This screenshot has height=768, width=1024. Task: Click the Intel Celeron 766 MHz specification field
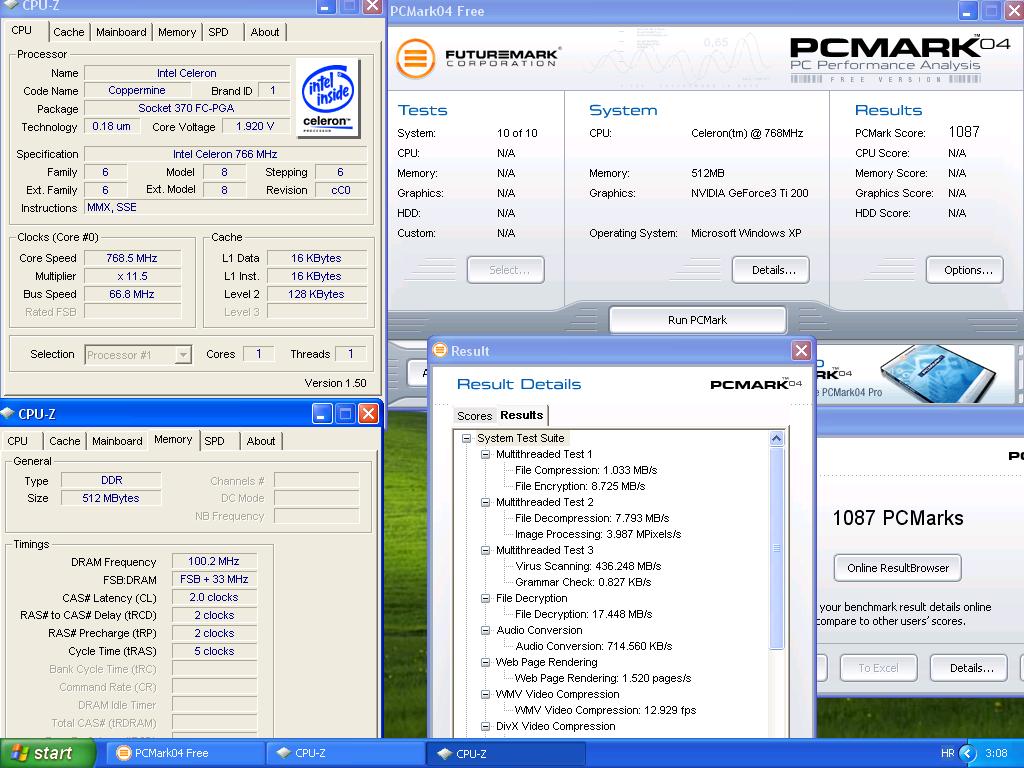(225, 154)
